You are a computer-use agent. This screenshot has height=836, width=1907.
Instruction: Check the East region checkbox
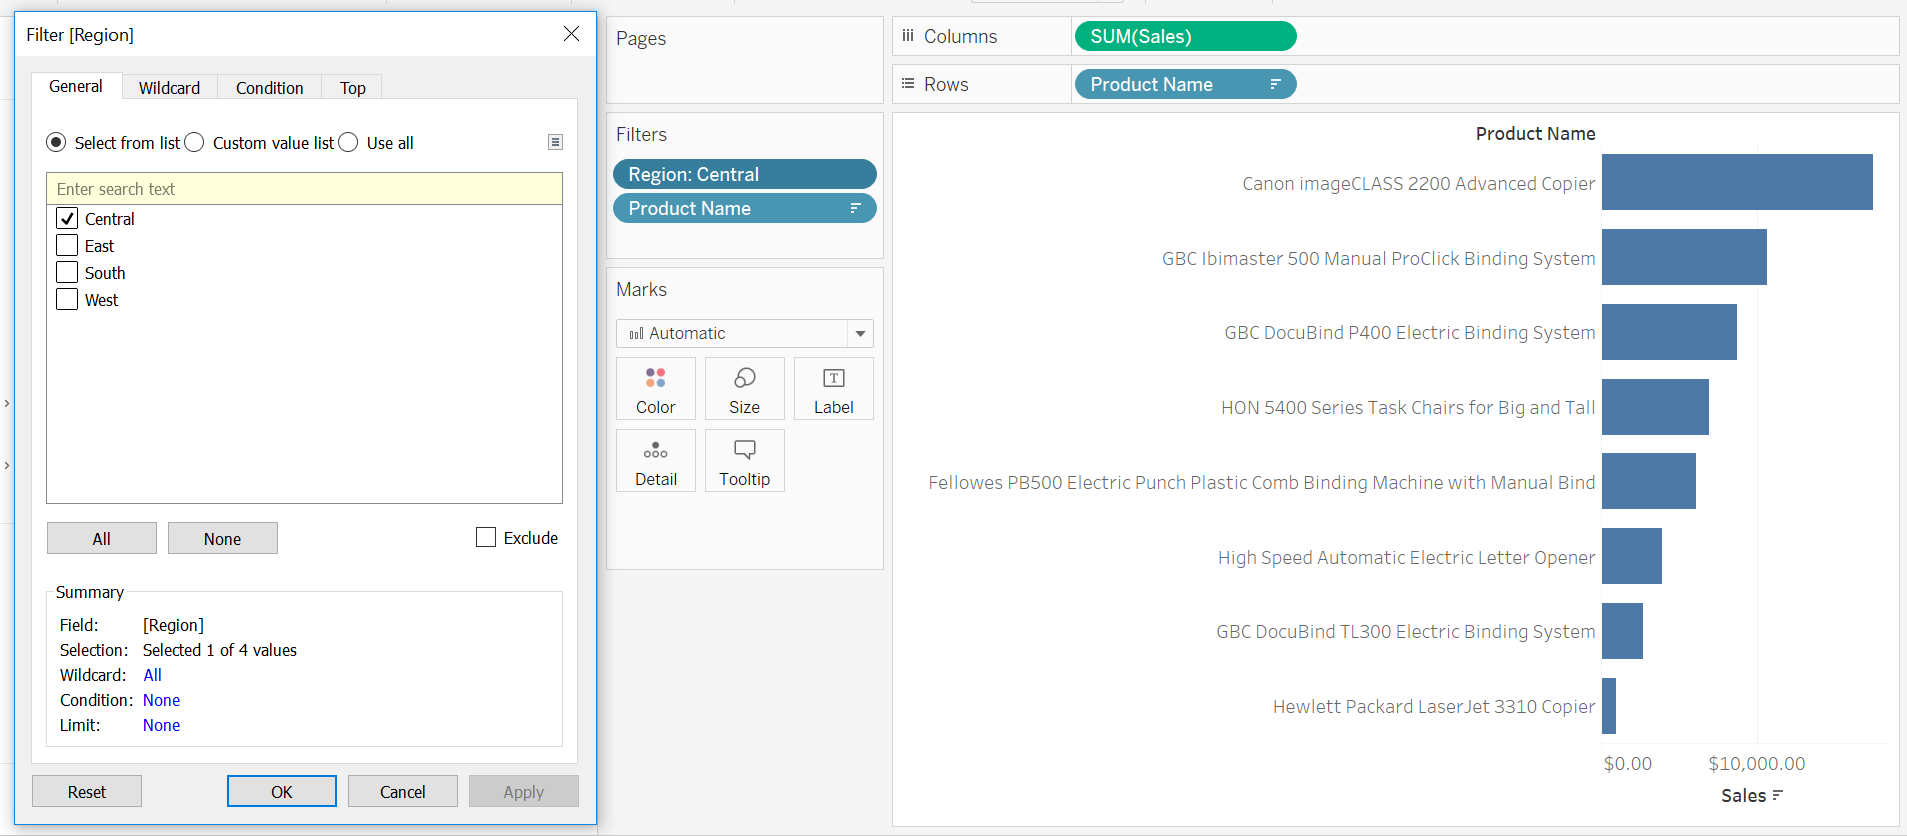(67, 245)
